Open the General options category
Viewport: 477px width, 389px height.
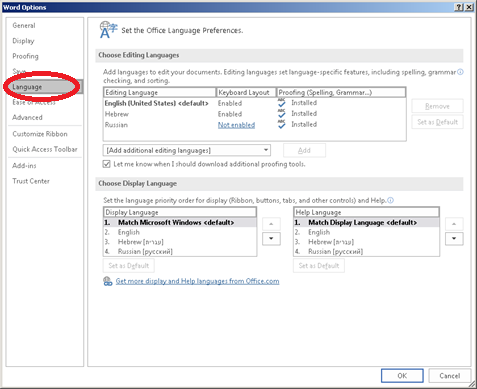(24, 25)
